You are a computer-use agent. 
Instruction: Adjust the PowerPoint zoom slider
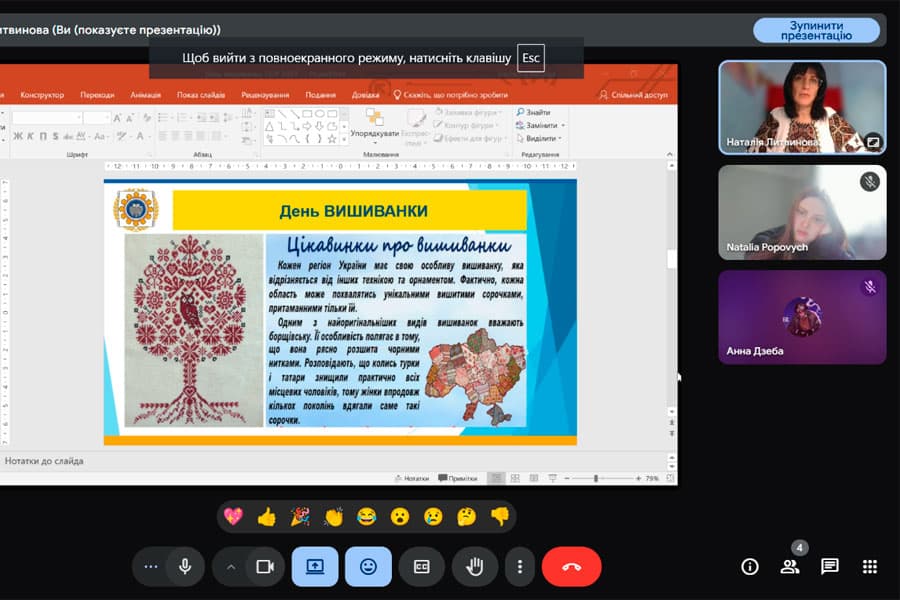(597, 479)
